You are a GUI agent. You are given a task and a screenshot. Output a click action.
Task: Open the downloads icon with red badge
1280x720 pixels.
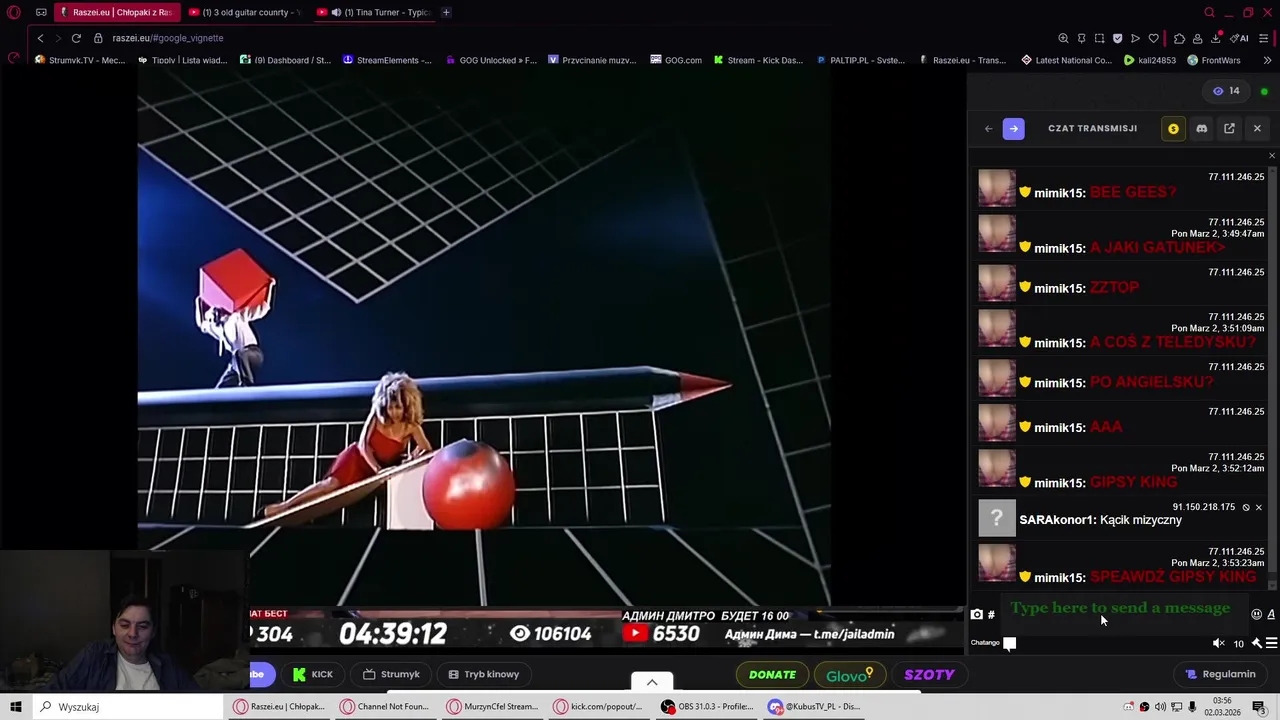pos(1216,38)
